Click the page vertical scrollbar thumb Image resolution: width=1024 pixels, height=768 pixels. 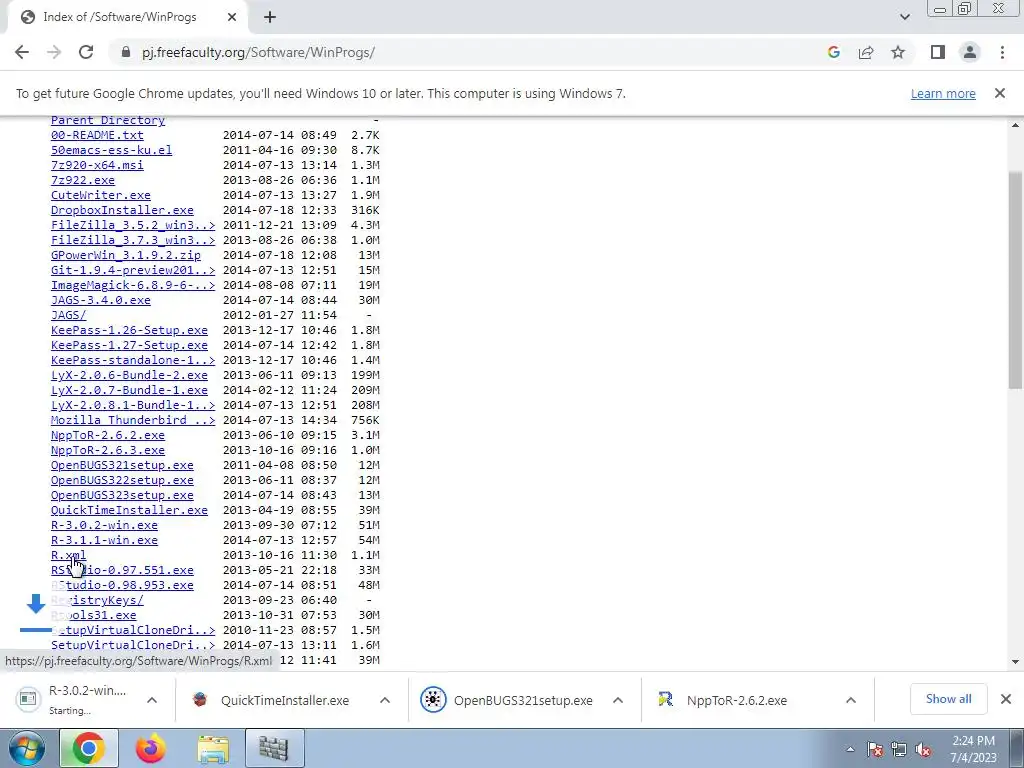click(1016, 281)
